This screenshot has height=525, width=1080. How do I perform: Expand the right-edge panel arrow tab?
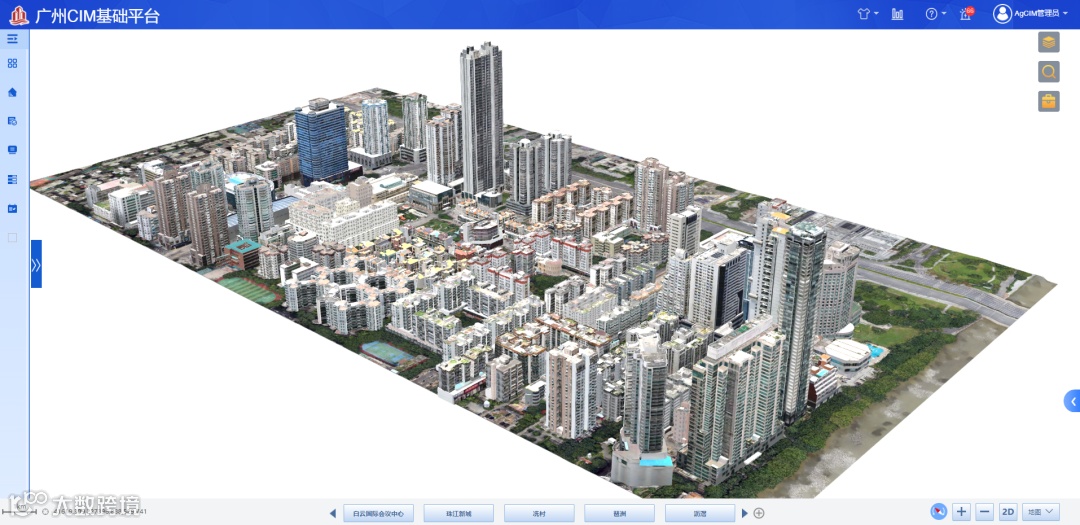tap(1072, 401)
